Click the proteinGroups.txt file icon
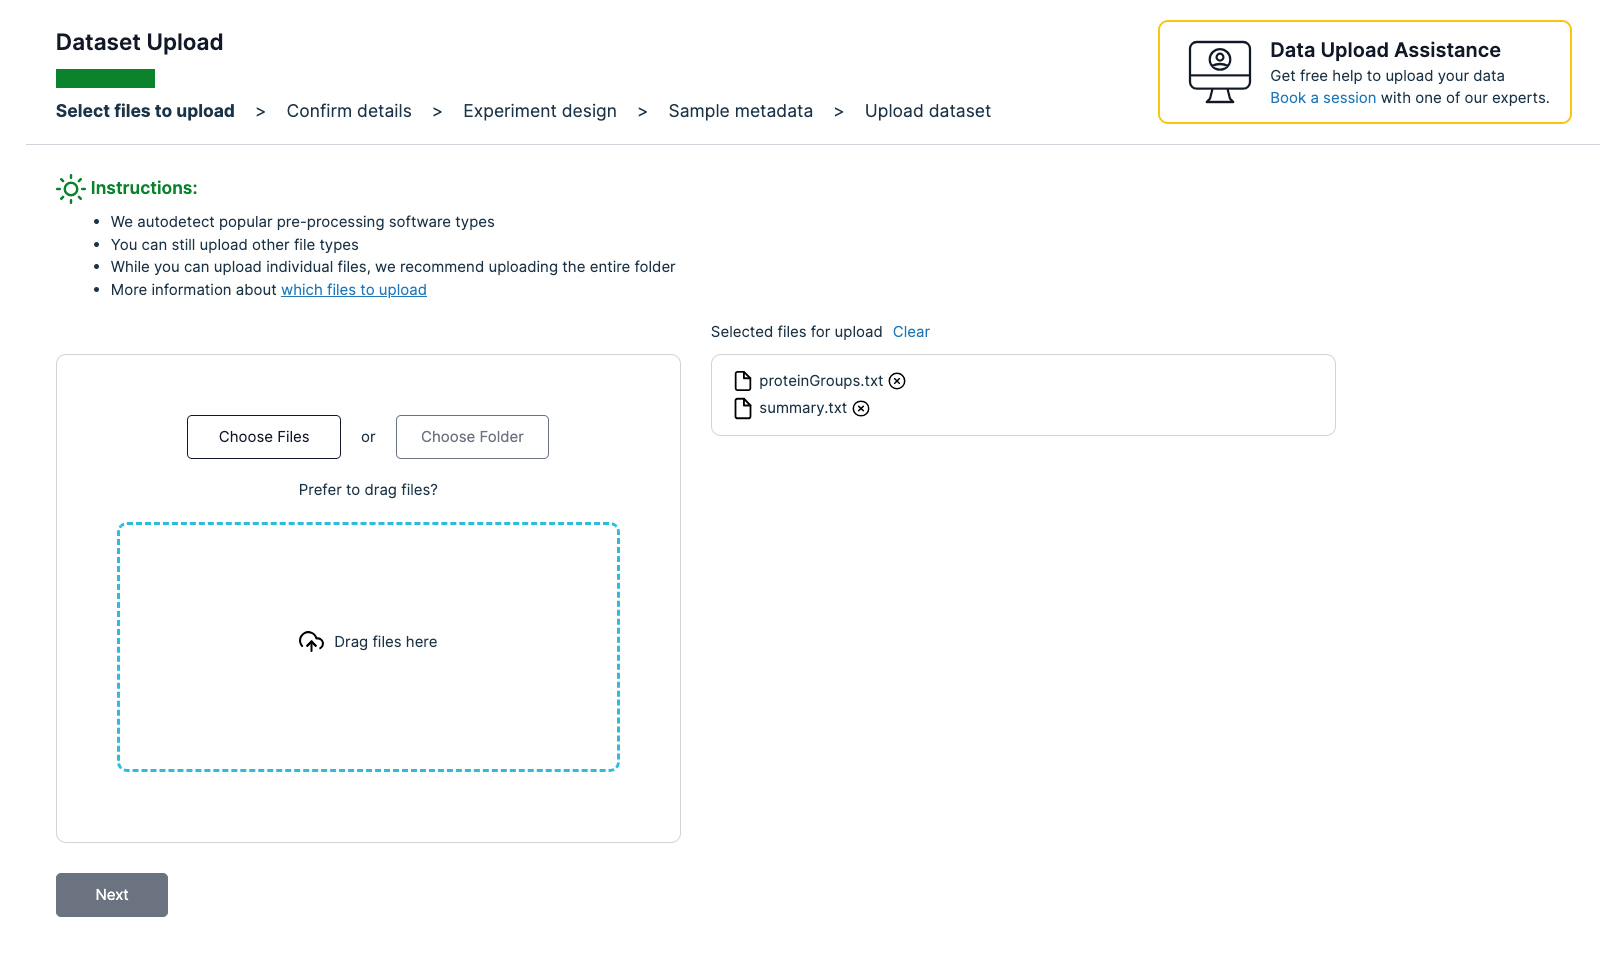The image size is (1600, 957). [x=743, y=381]
